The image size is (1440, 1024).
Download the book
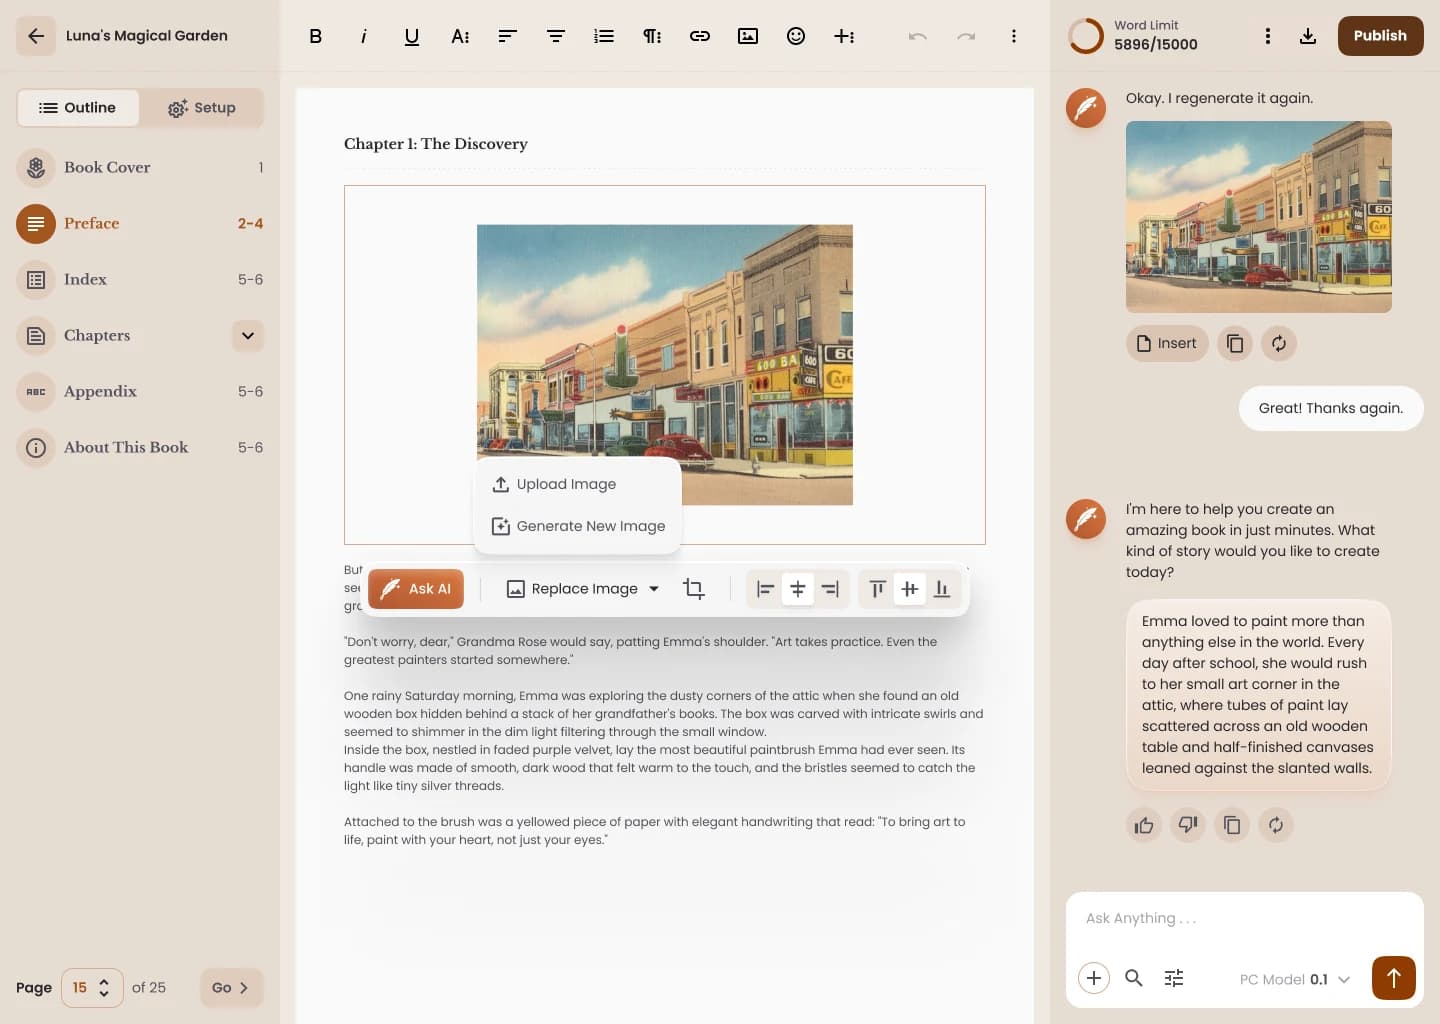point(1308,36)
